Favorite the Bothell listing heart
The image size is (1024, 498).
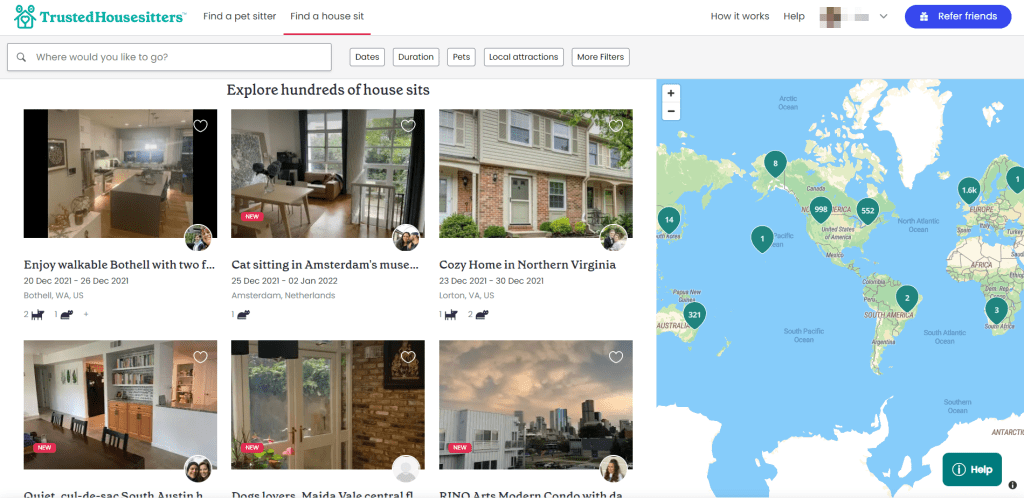coord(200,125)
